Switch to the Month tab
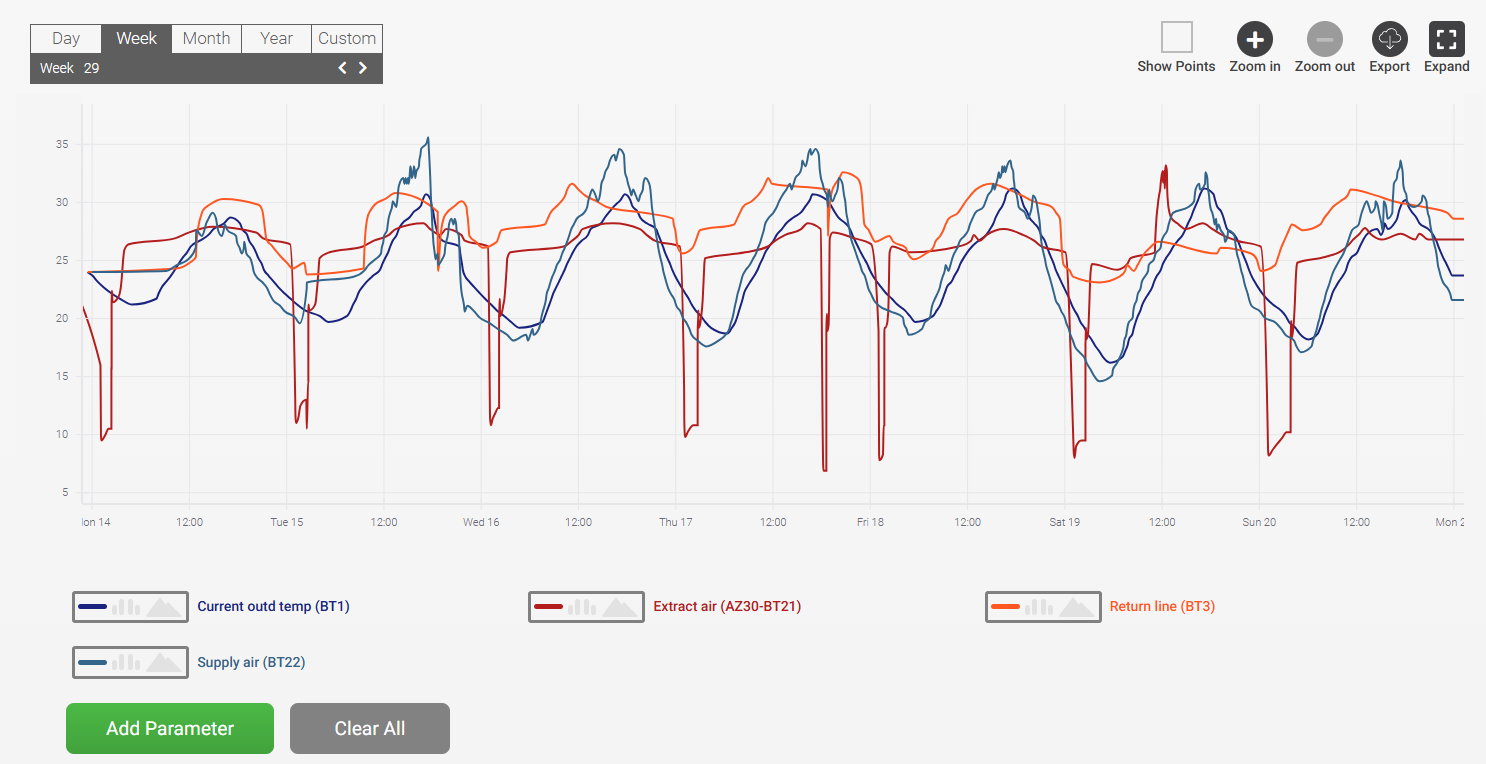 (x=207, y=38)
